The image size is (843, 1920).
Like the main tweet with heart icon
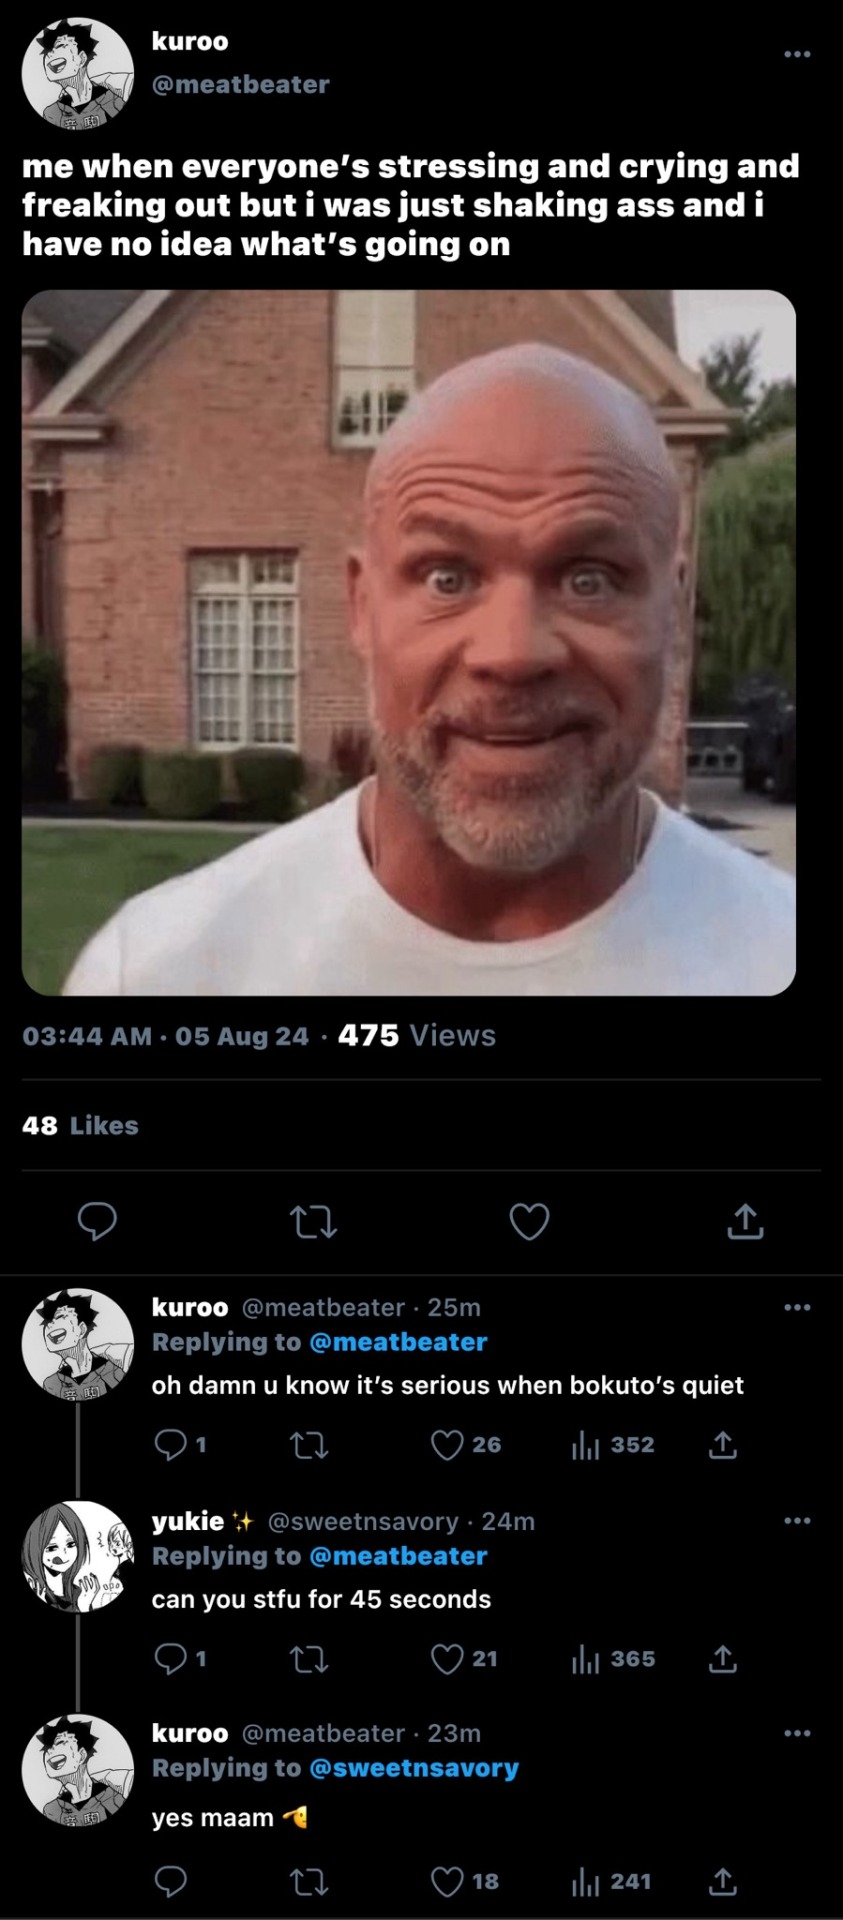(x=529, y=1221)
